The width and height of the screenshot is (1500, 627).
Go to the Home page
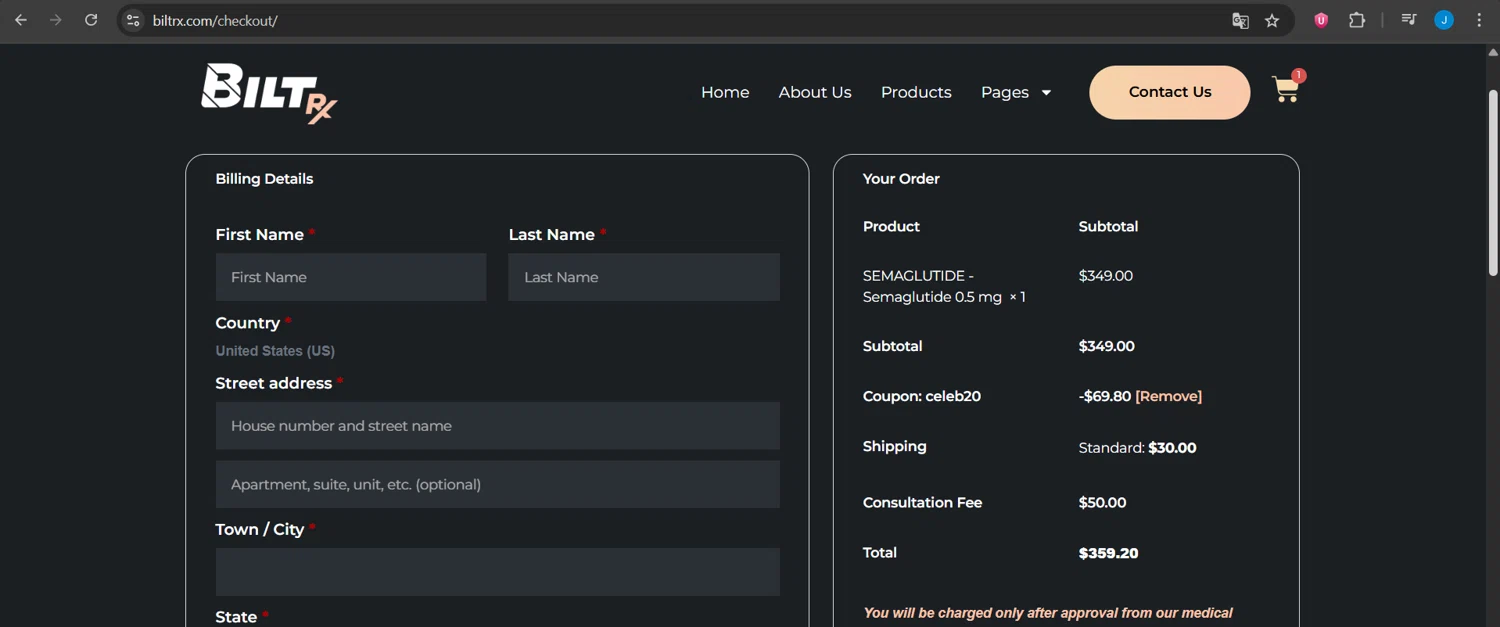725,92
